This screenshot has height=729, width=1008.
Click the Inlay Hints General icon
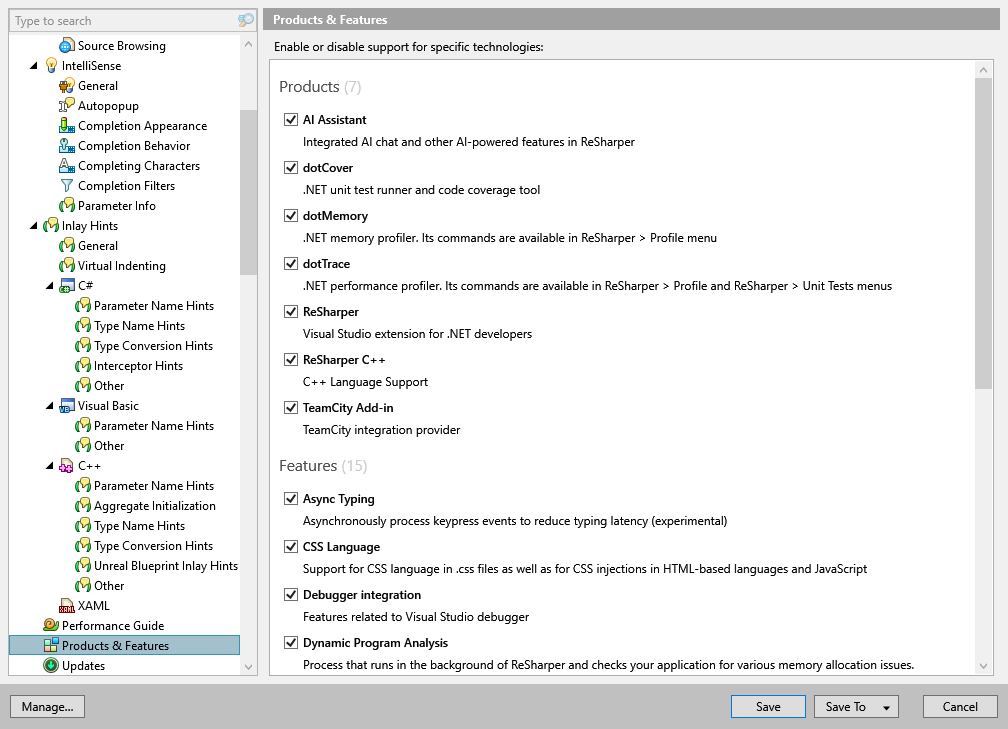pyautogui.click(x=67, y=246)
